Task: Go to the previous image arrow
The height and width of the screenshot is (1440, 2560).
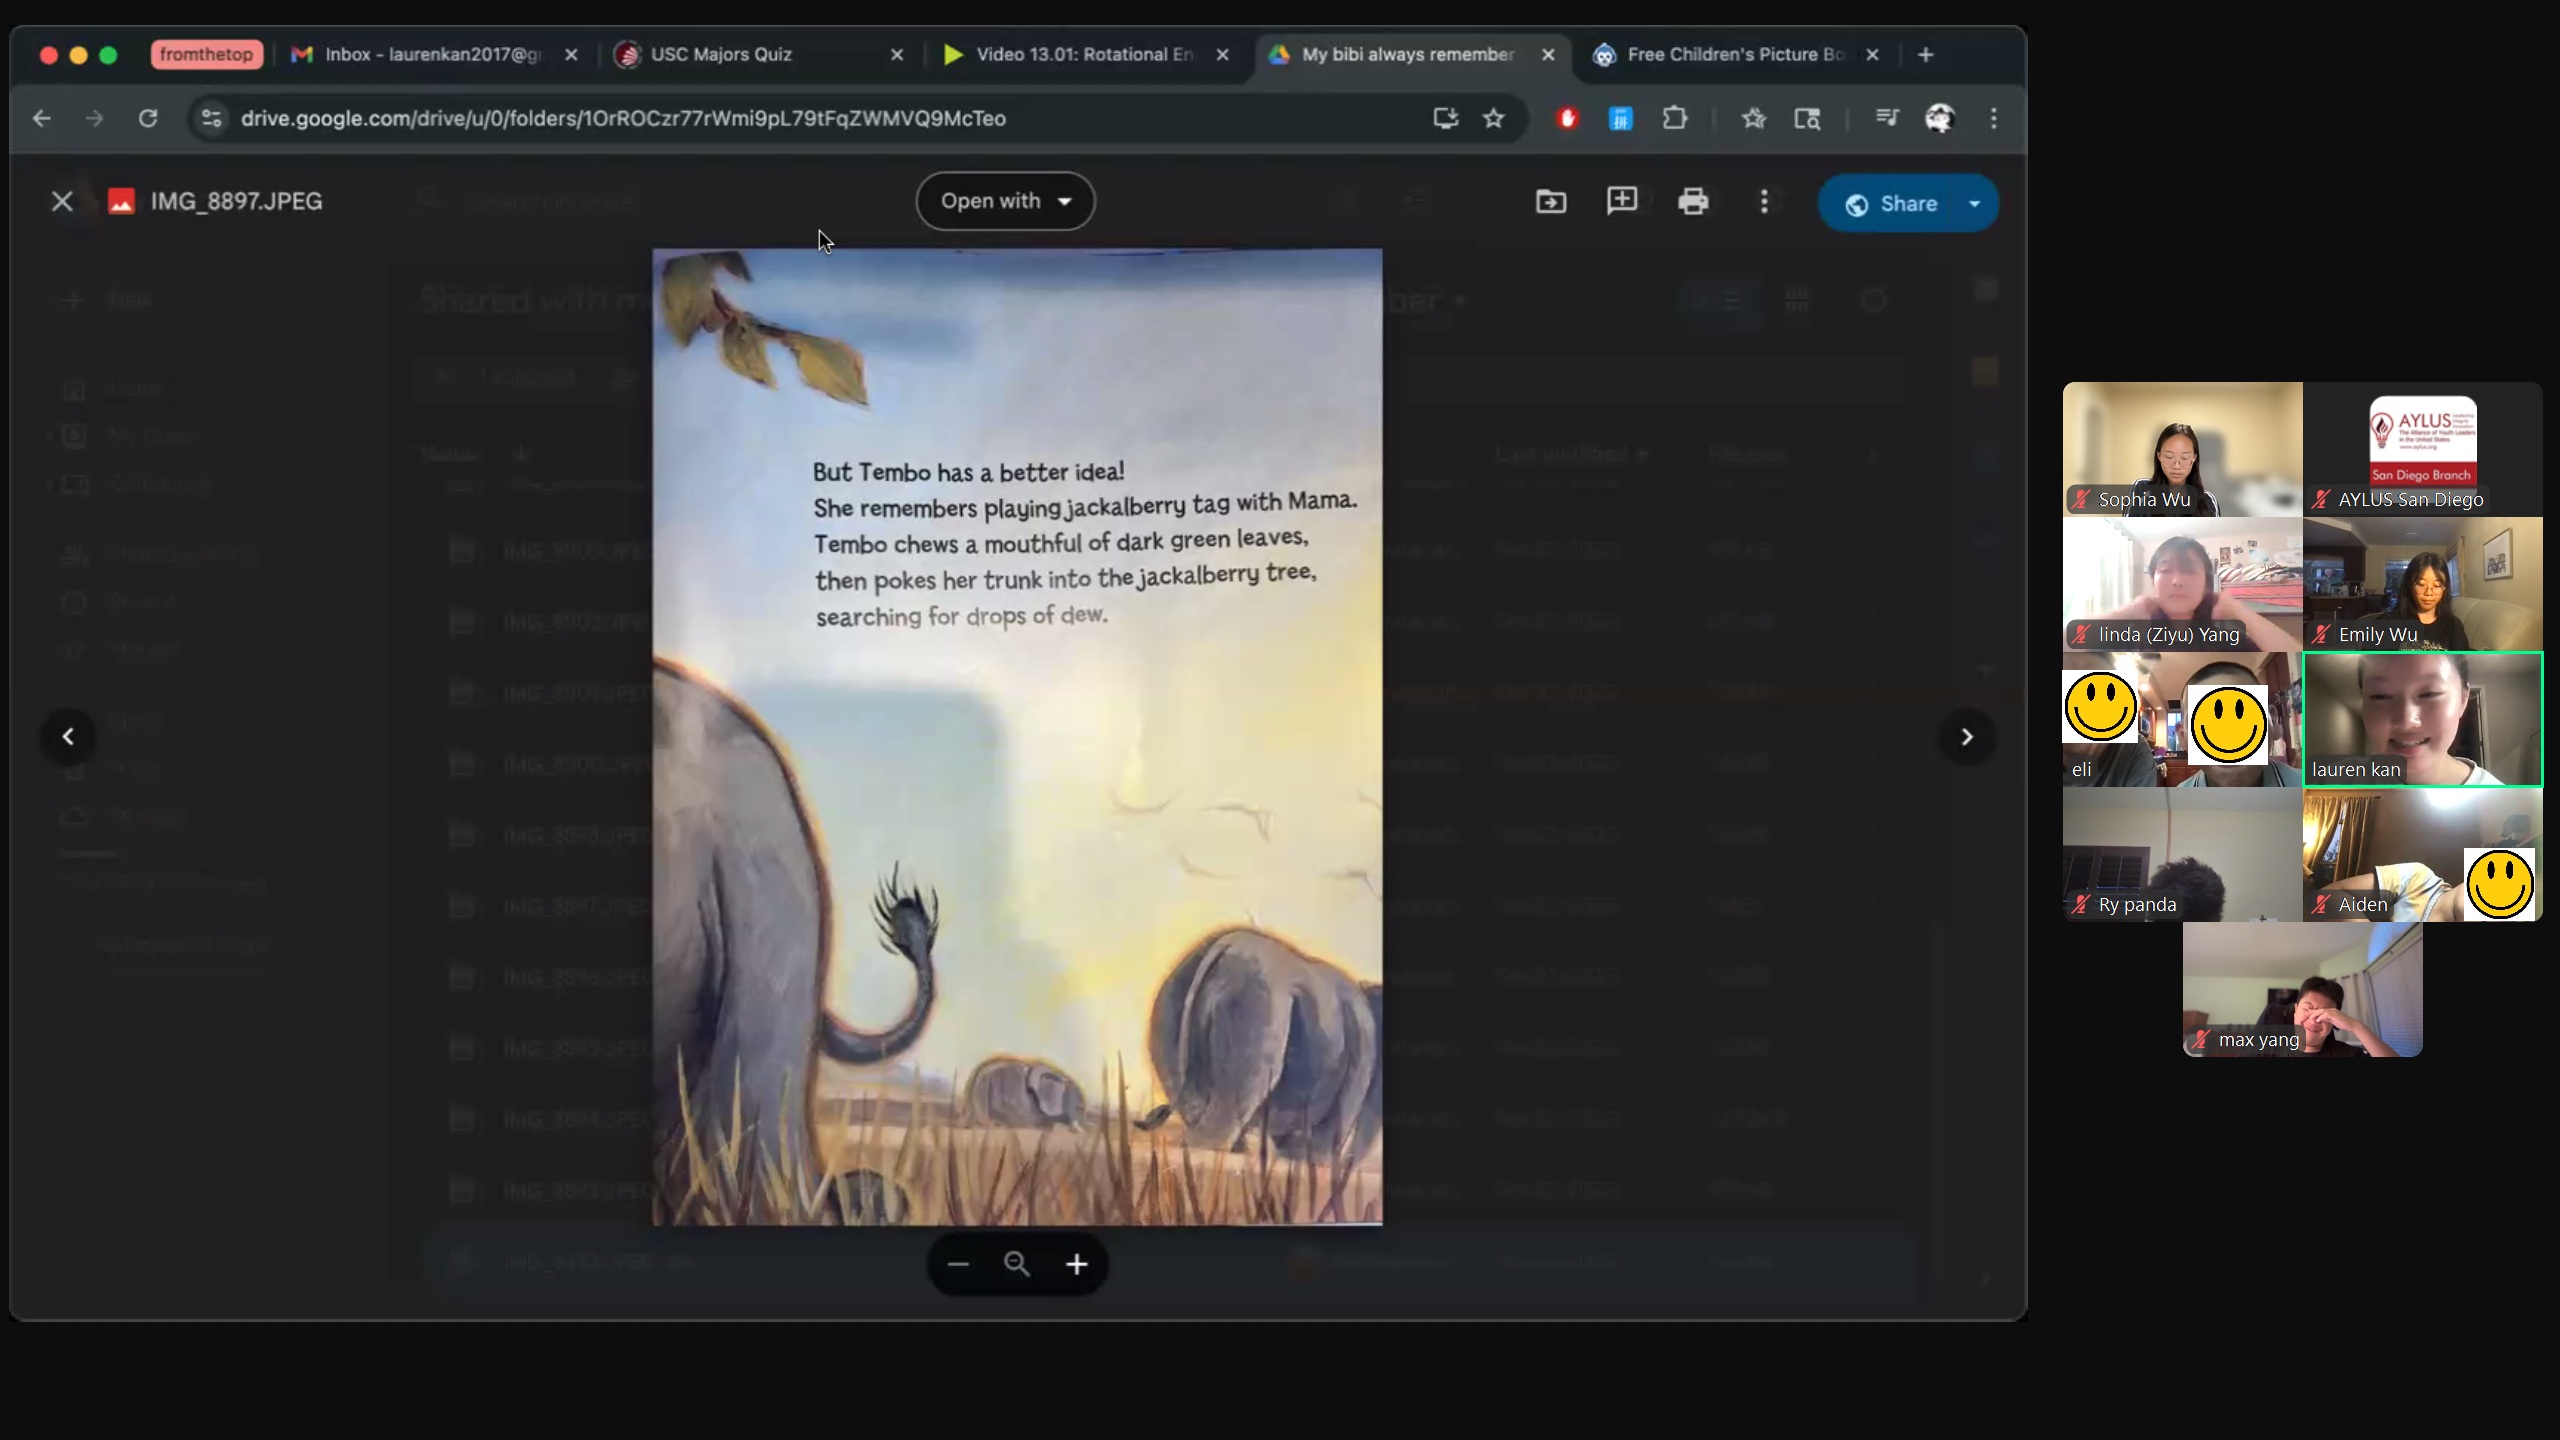Action: (x=68, y=737)
